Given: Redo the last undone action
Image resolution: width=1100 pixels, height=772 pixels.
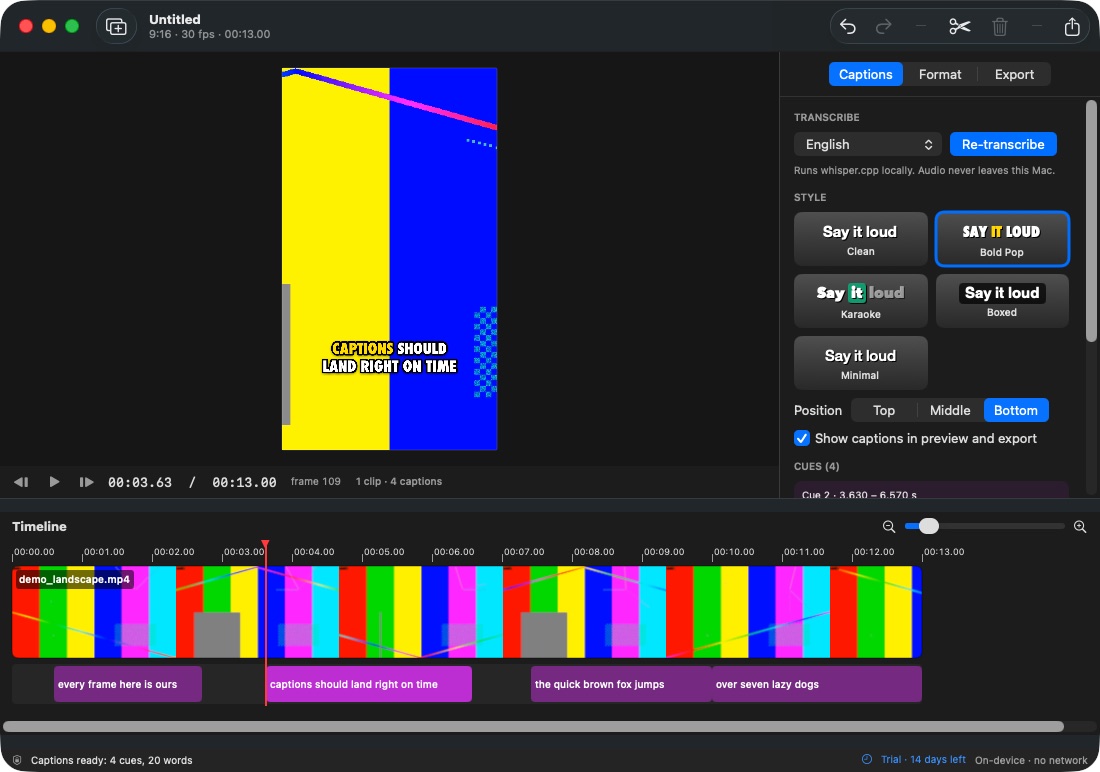Looking at the screenshot, I should [884, 27].
